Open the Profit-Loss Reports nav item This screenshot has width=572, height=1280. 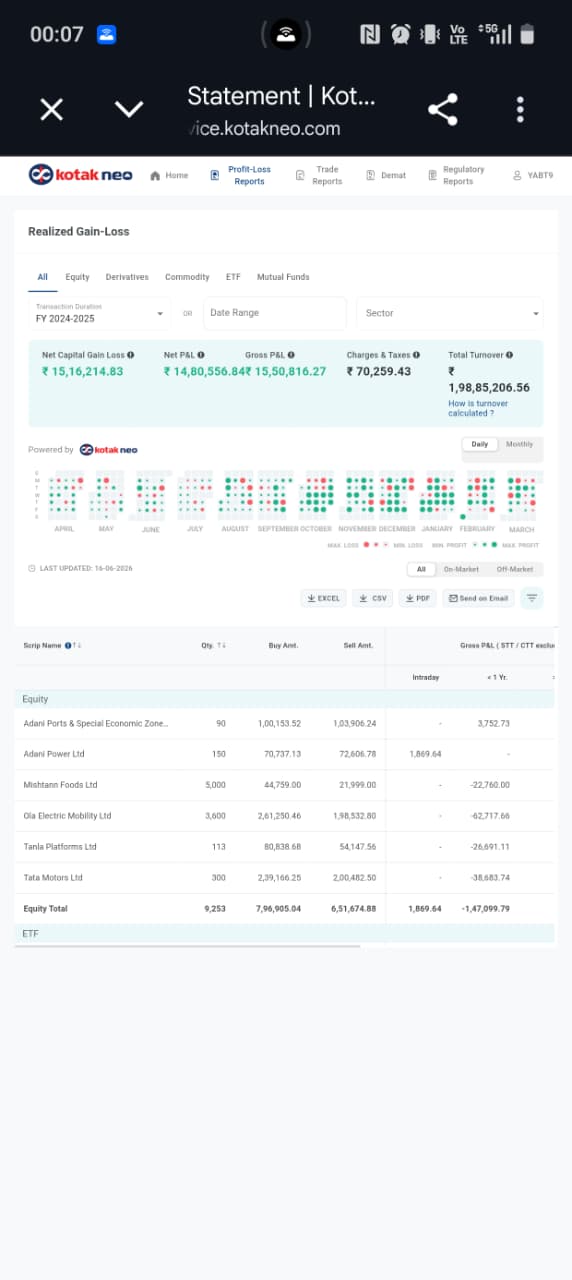coord(241,175)
